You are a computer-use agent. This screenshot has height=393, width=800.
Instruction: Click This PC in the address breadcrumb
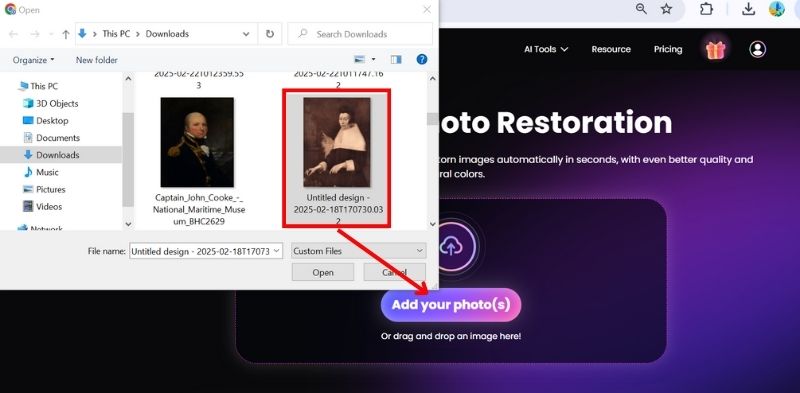pyautogui.click(x=116, y=34)
